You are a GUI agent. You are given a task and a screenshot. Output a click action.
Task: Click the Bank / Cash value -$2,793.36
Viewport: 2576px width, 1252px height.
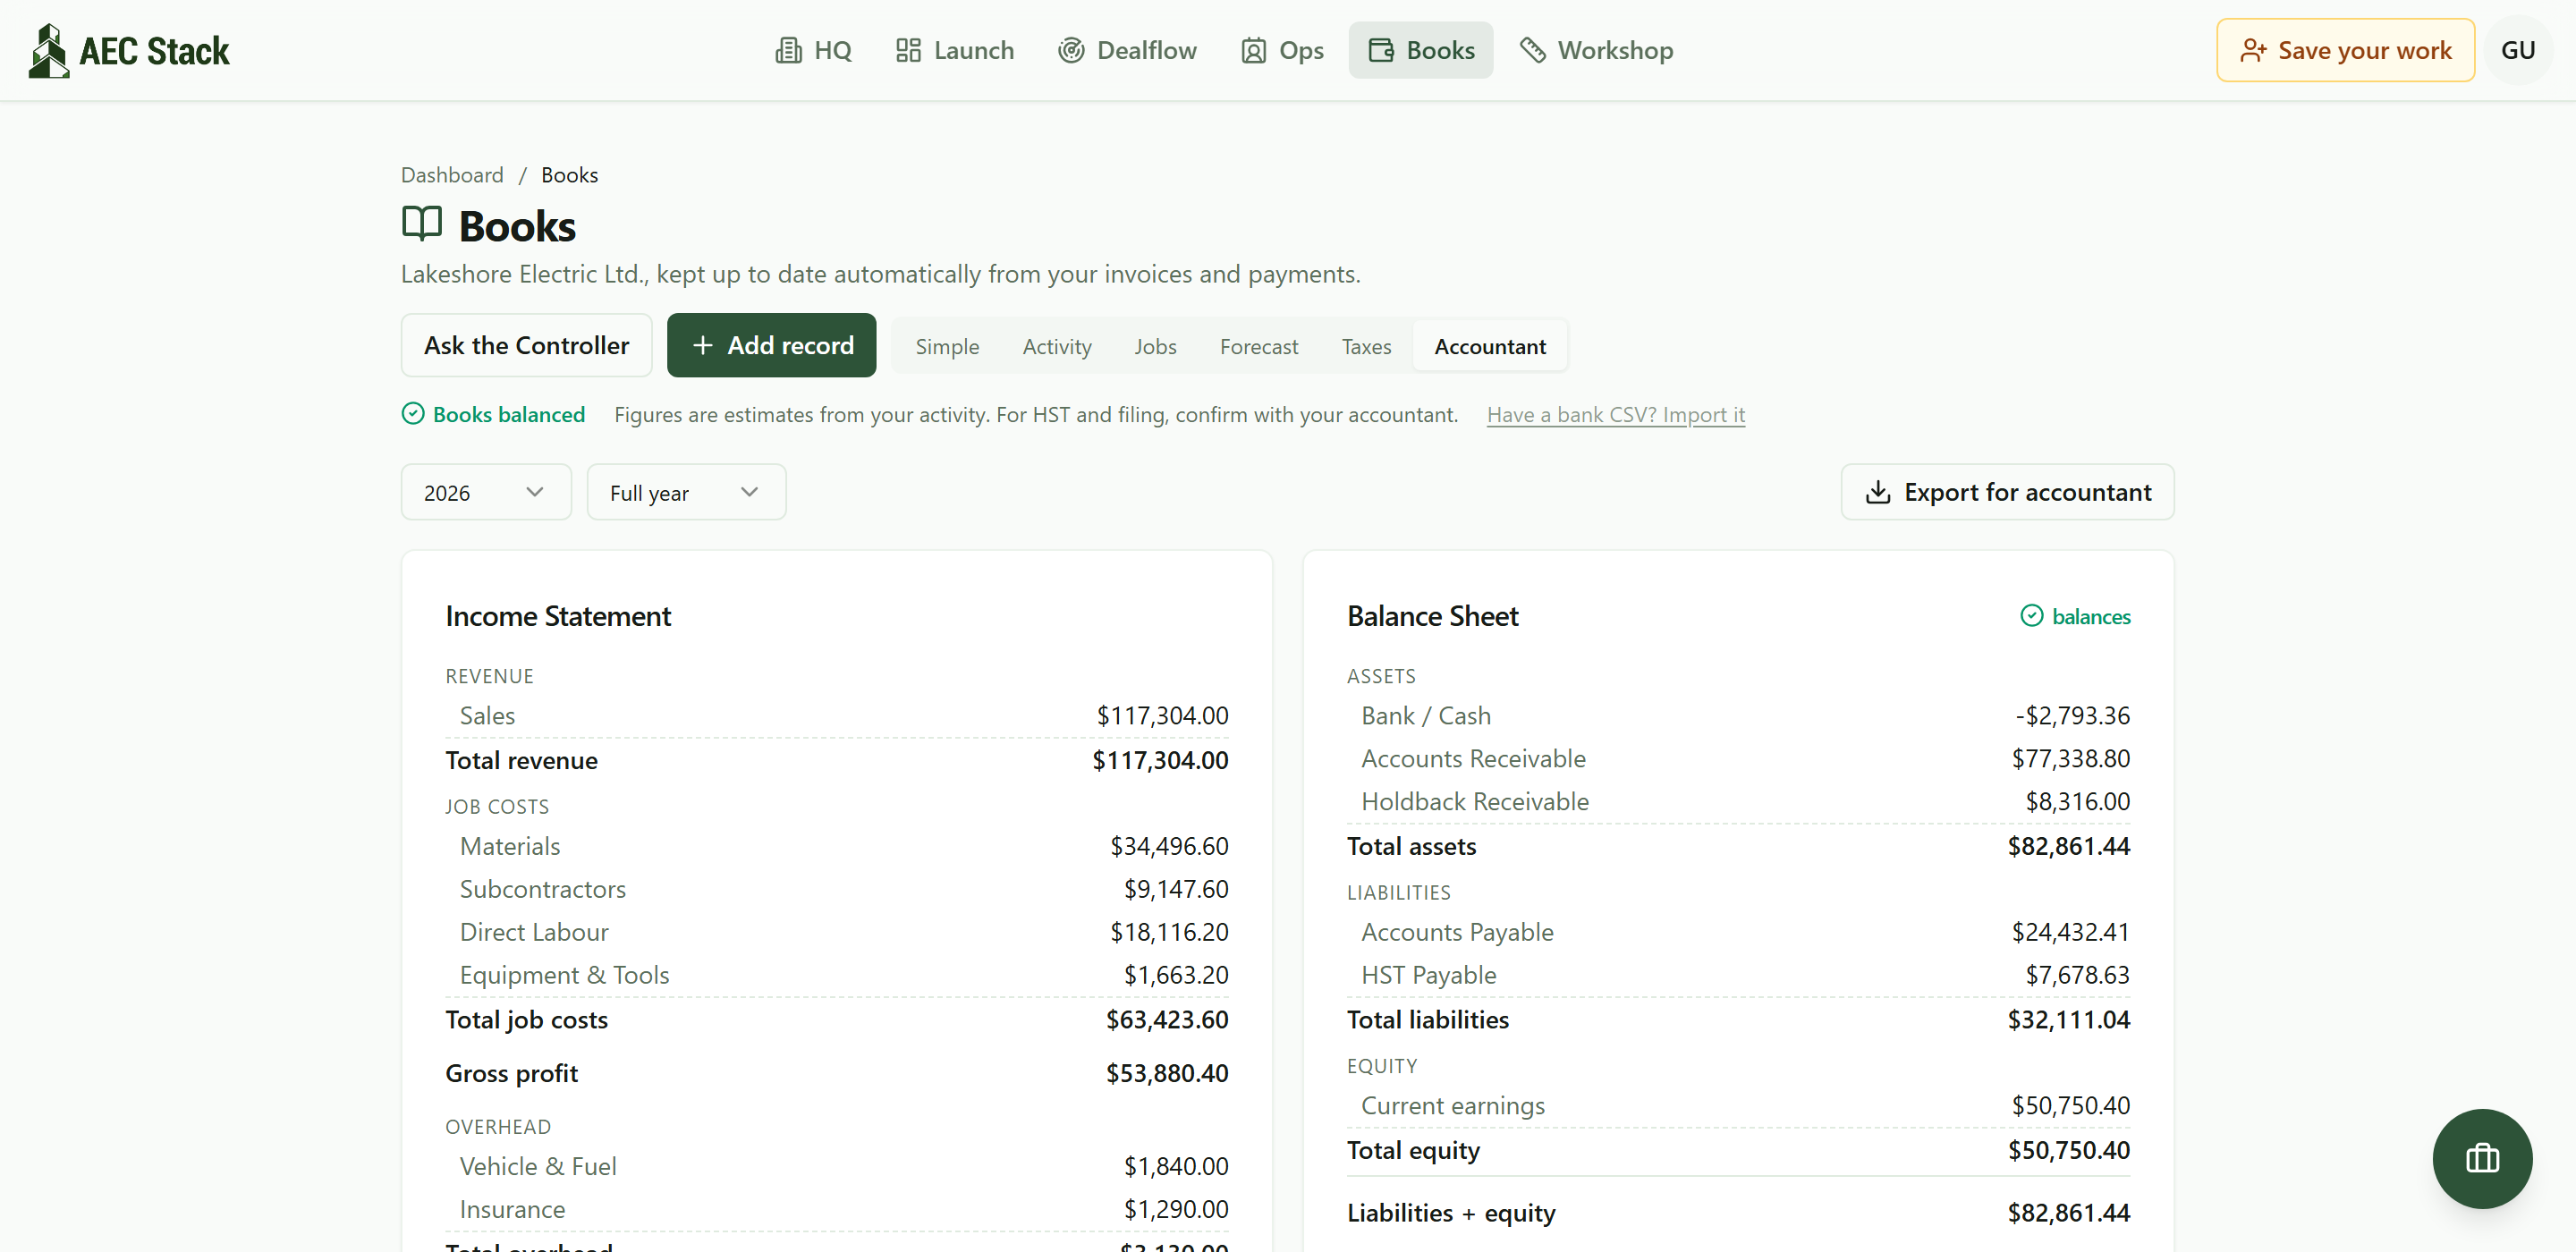[2072, 715]
